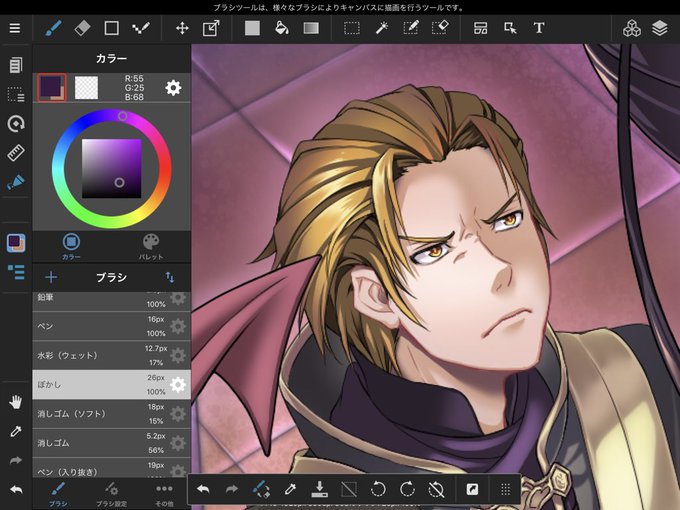This screenshot has width=680, height=510.
Task: Select the selection pen tool
Action: [410, 29]
